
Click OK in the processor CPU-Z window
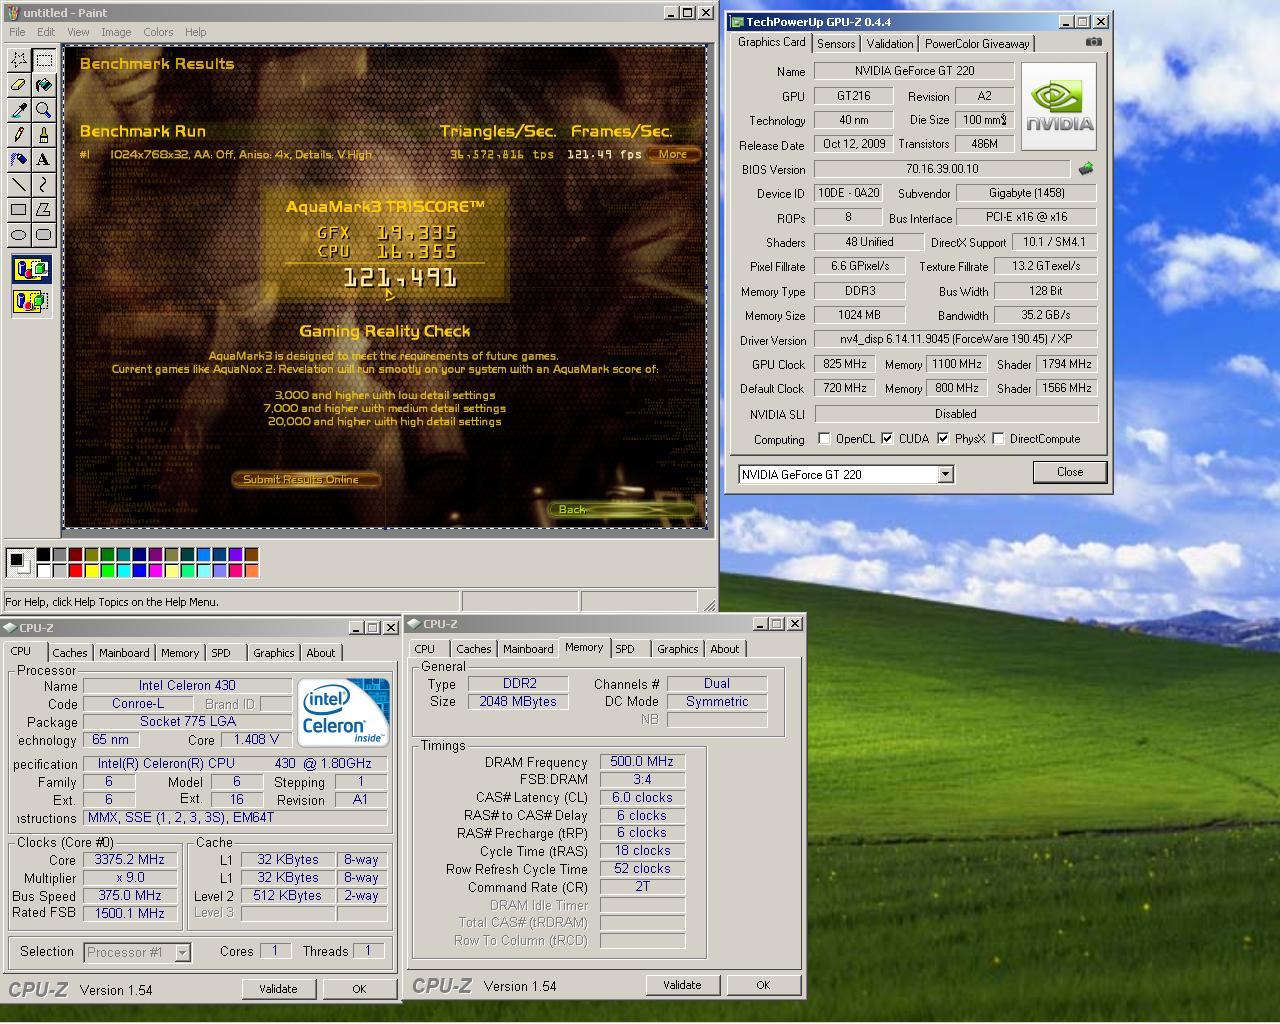click(x=359, y=989)
